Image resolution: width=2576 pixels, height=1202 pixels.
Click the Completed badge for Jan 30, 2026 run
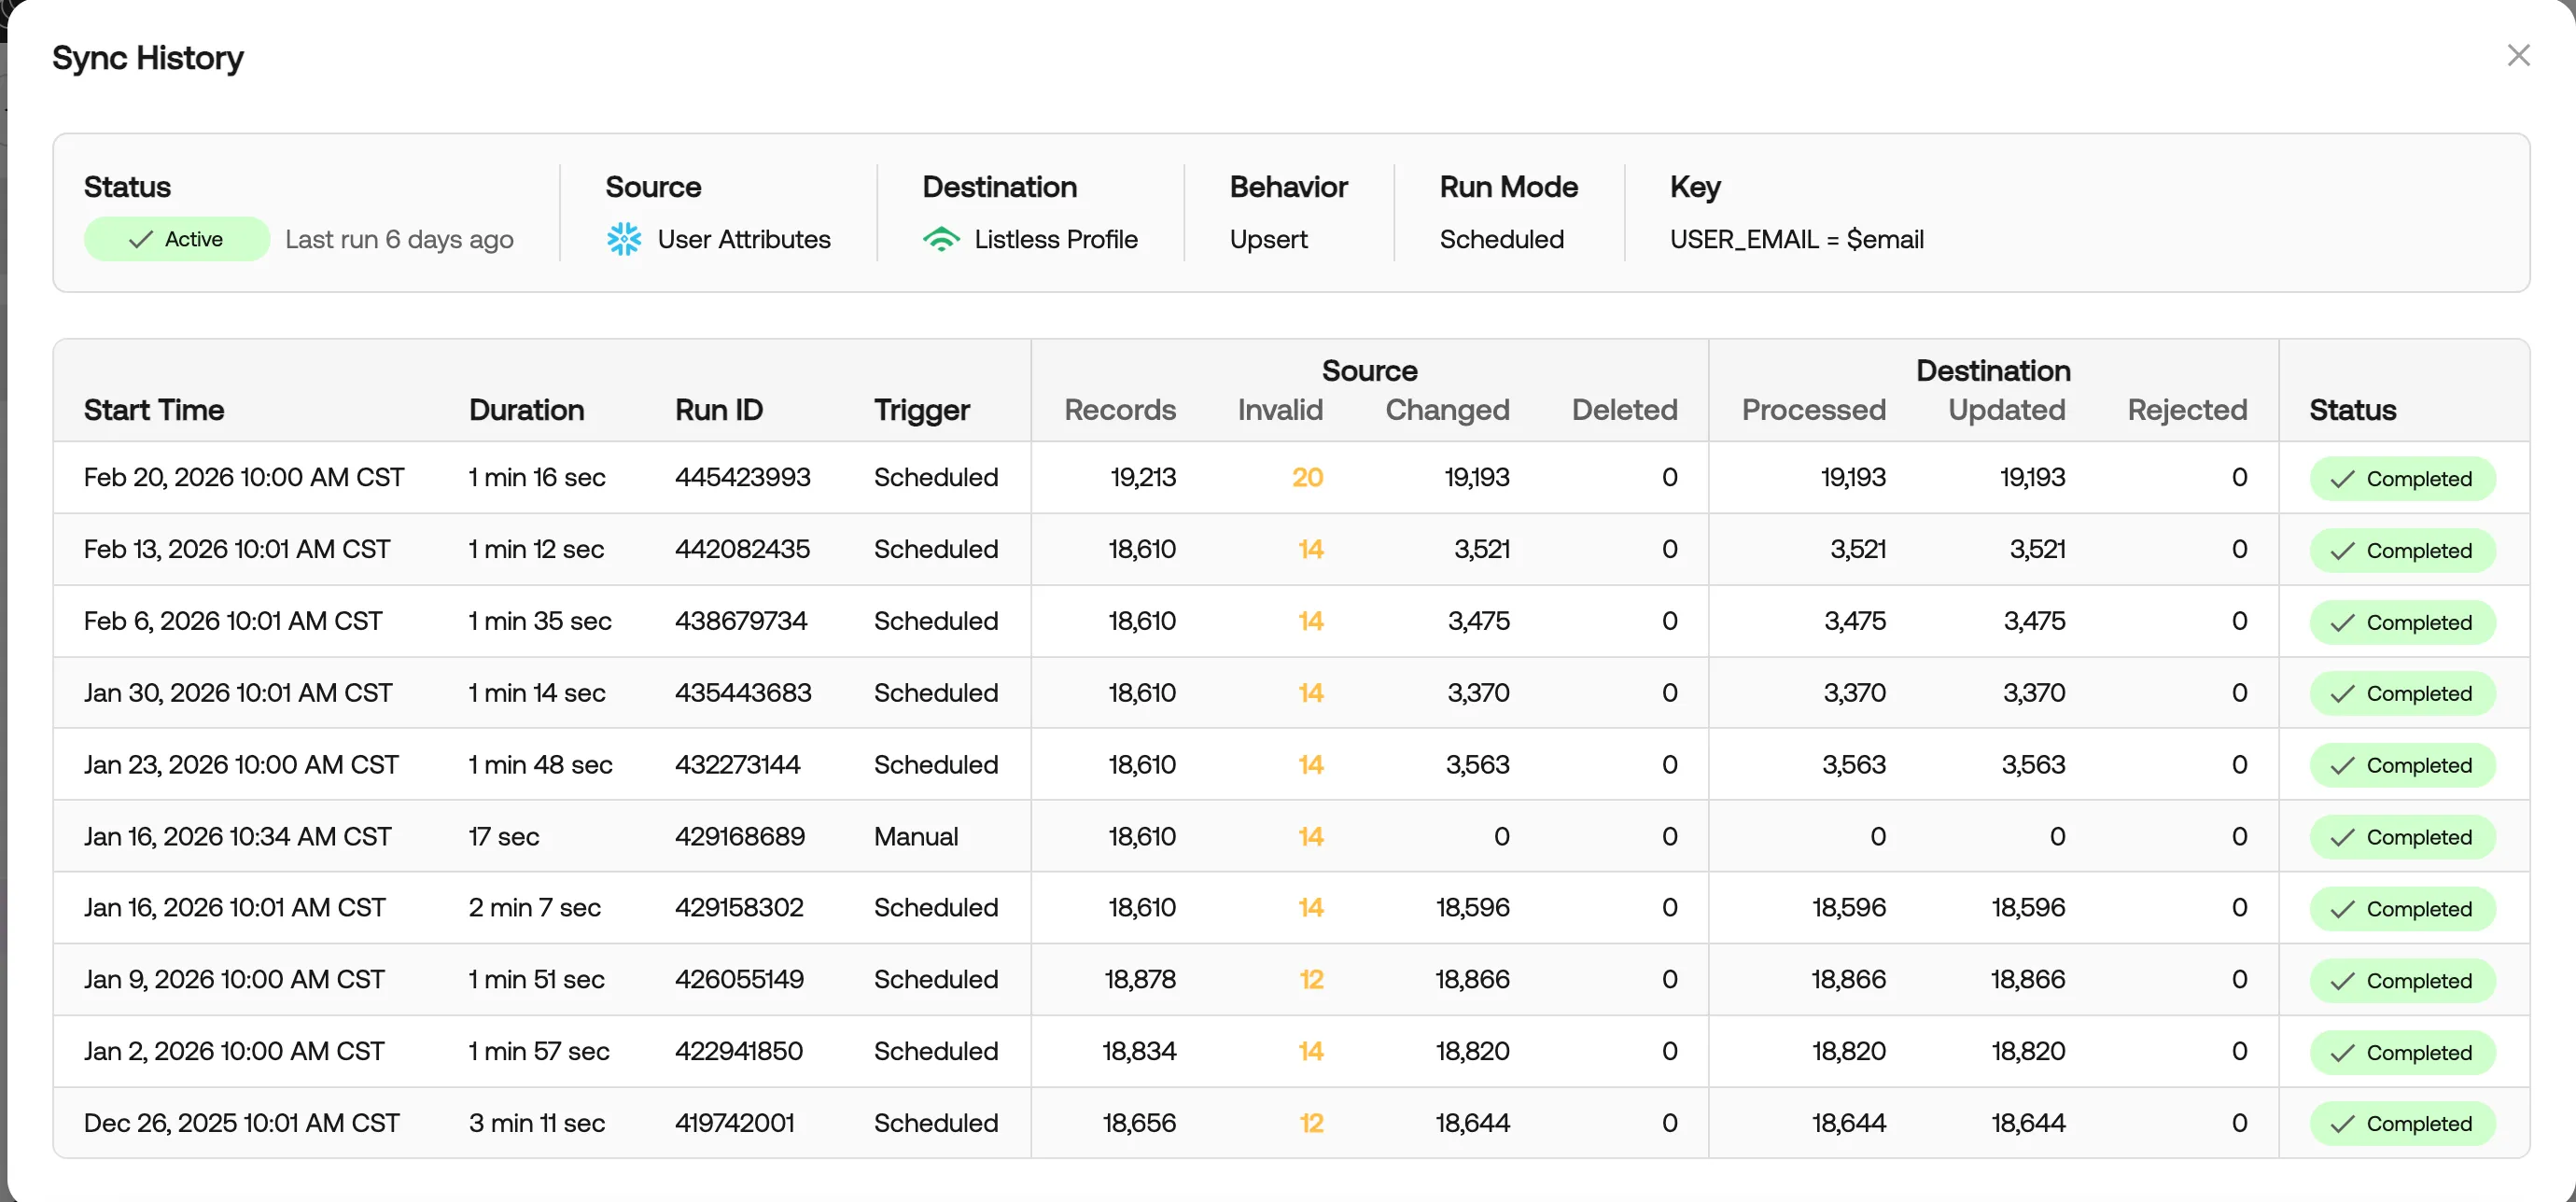[2402, 694]
